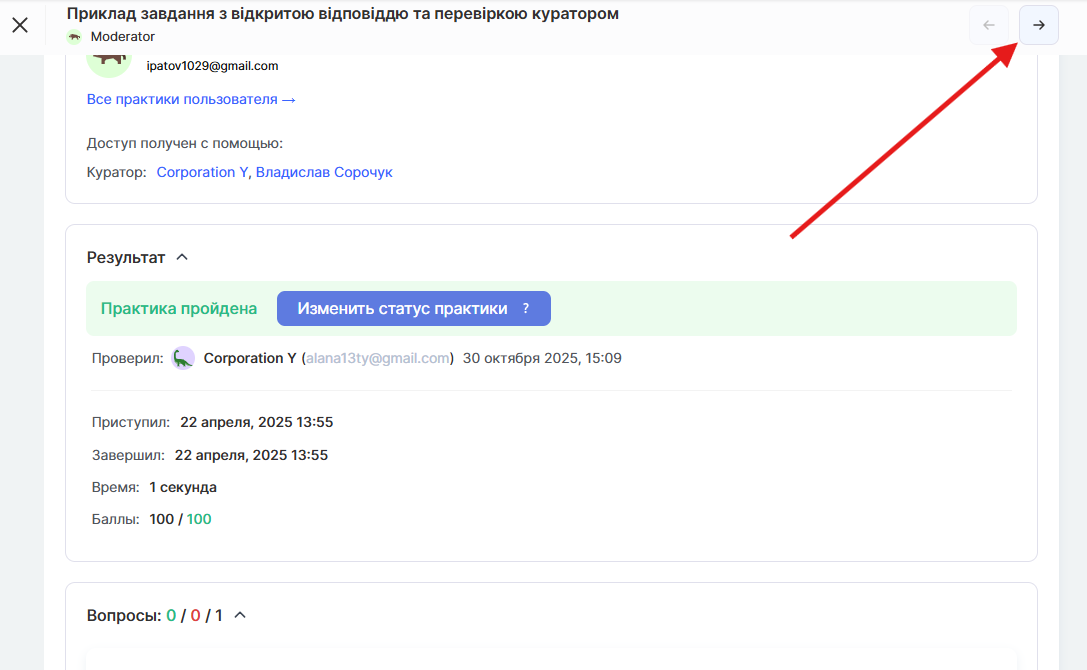The width and height of the screenshot is (1087, 670).
Task: Click the ipatov1029@gmail.com user email
Action: [212, 66]
